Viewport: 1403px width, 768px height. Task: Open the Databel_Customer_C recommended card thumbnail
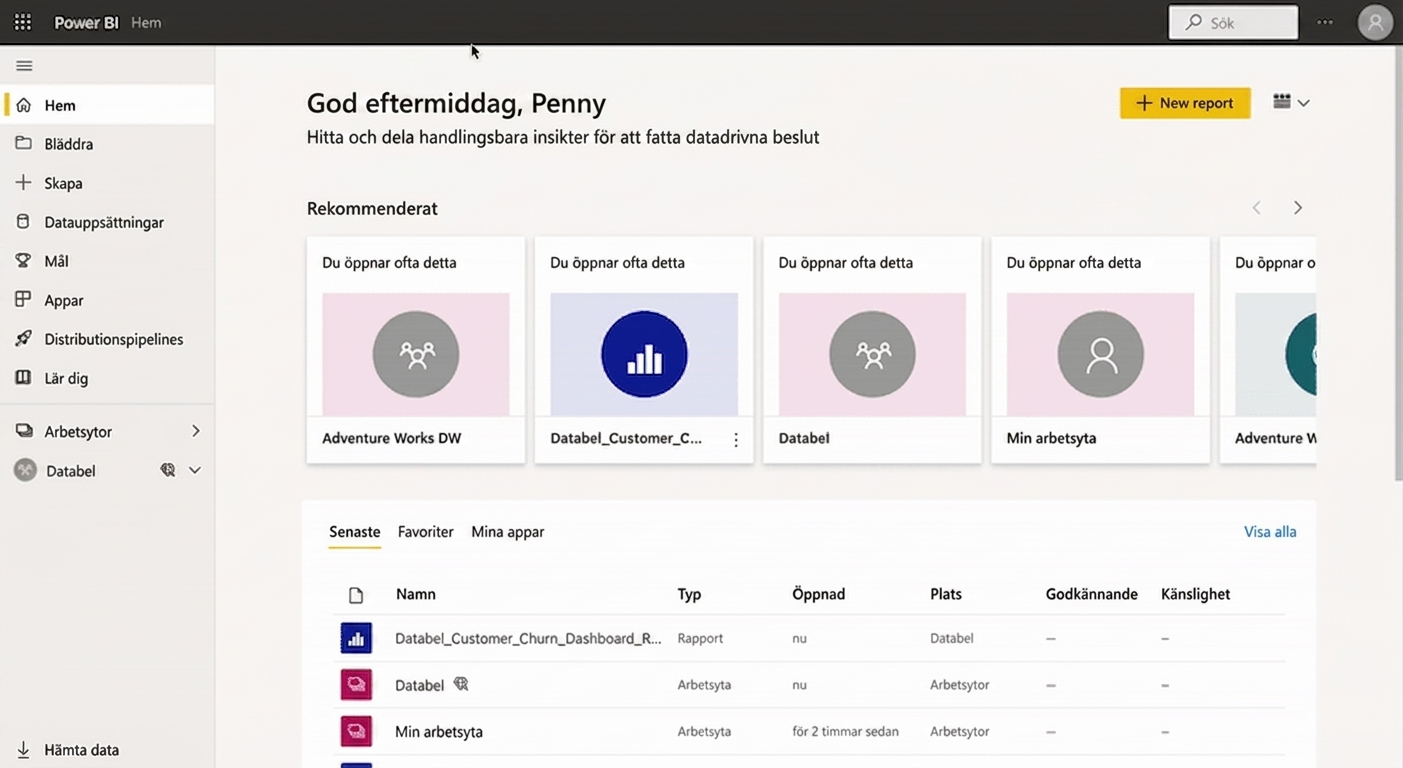[x=644, y=354]
